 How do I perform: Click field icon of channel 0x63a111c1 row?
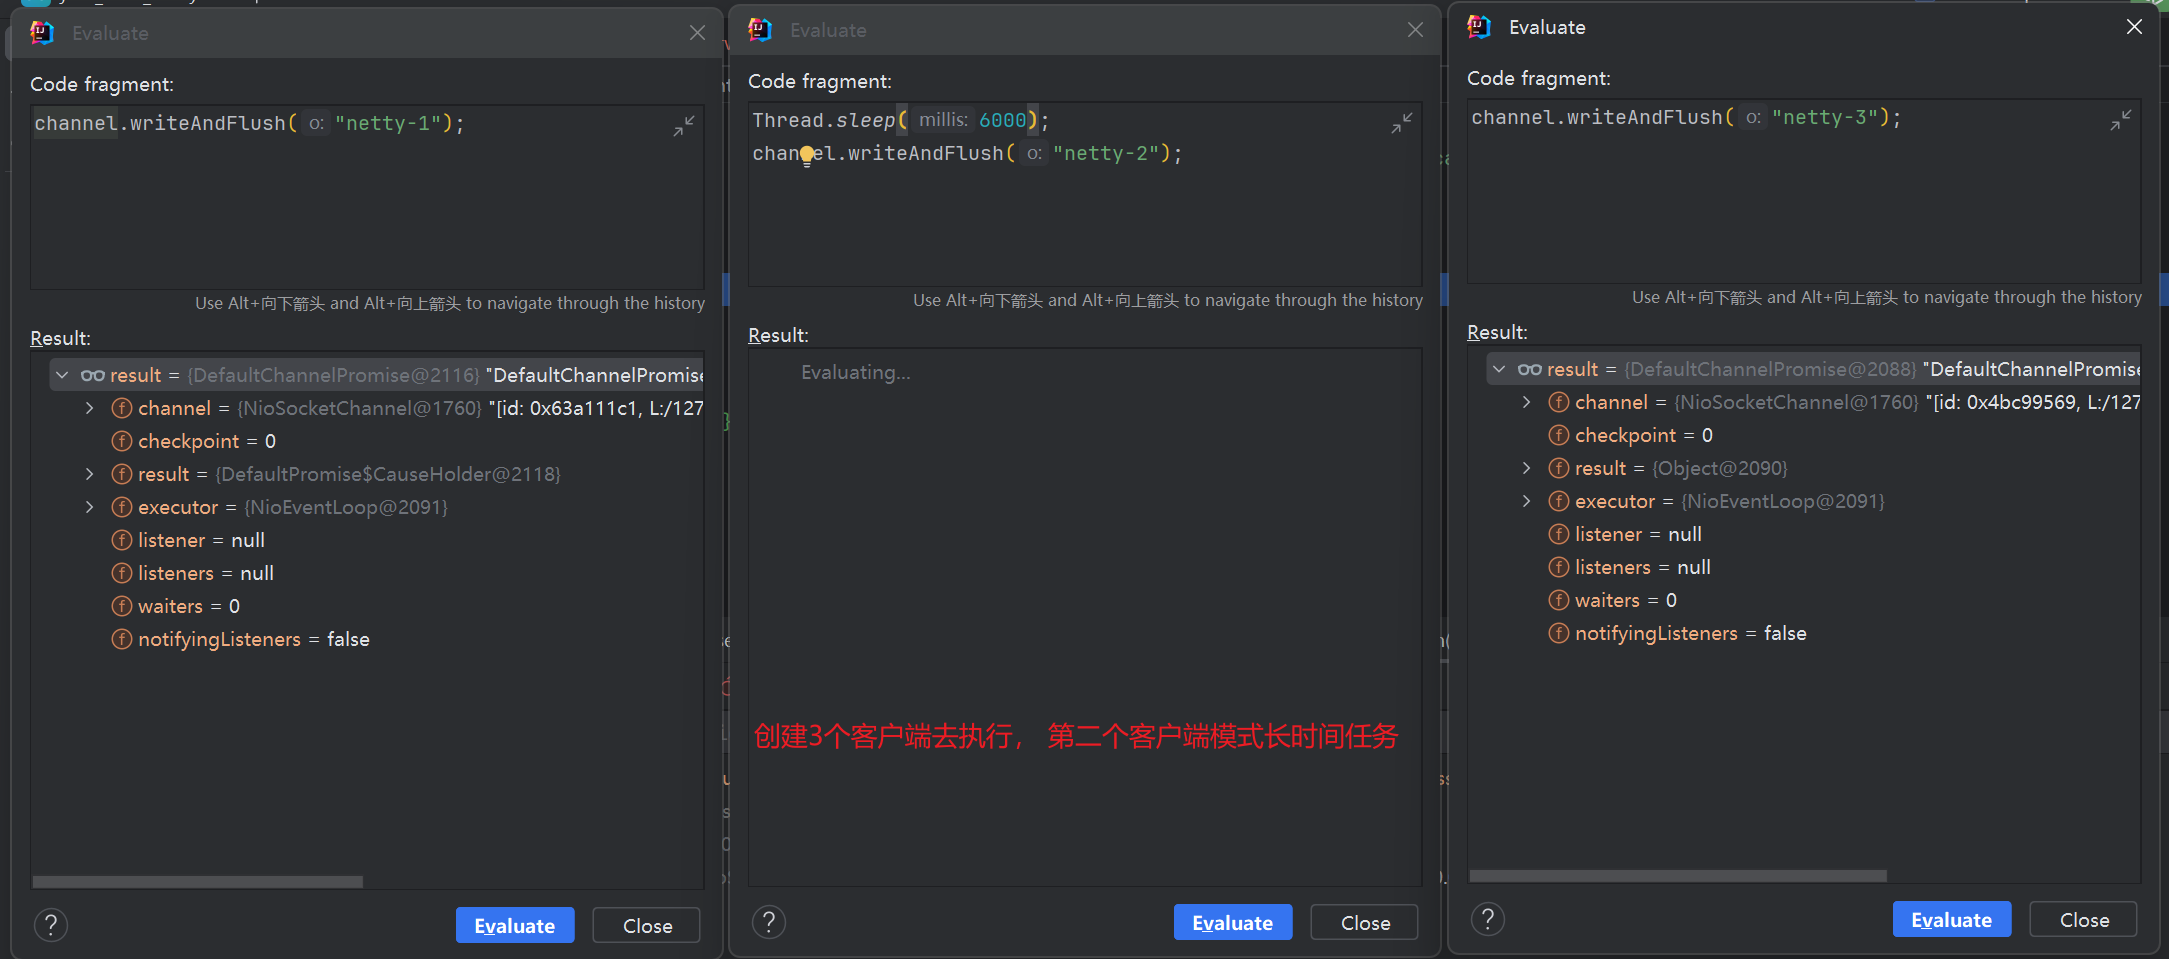(122, 408)
